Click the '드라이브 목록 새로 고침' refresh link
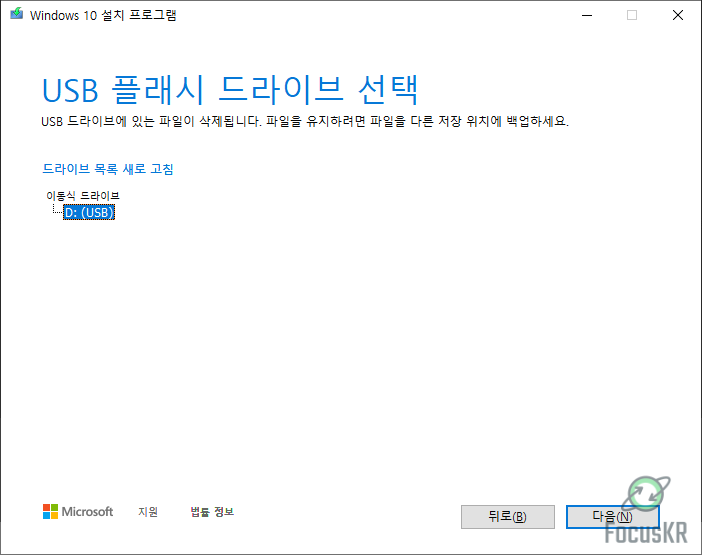The height and width of the screenshot is (555, 702). pyautogui.click(x=107, y=169)
